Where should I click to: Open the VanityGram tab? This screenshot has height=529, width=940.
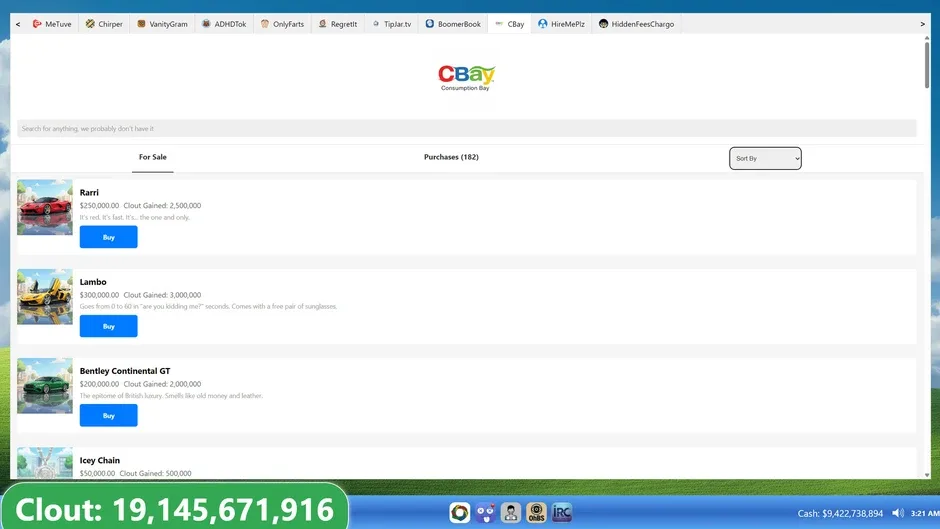click(162, 24)
